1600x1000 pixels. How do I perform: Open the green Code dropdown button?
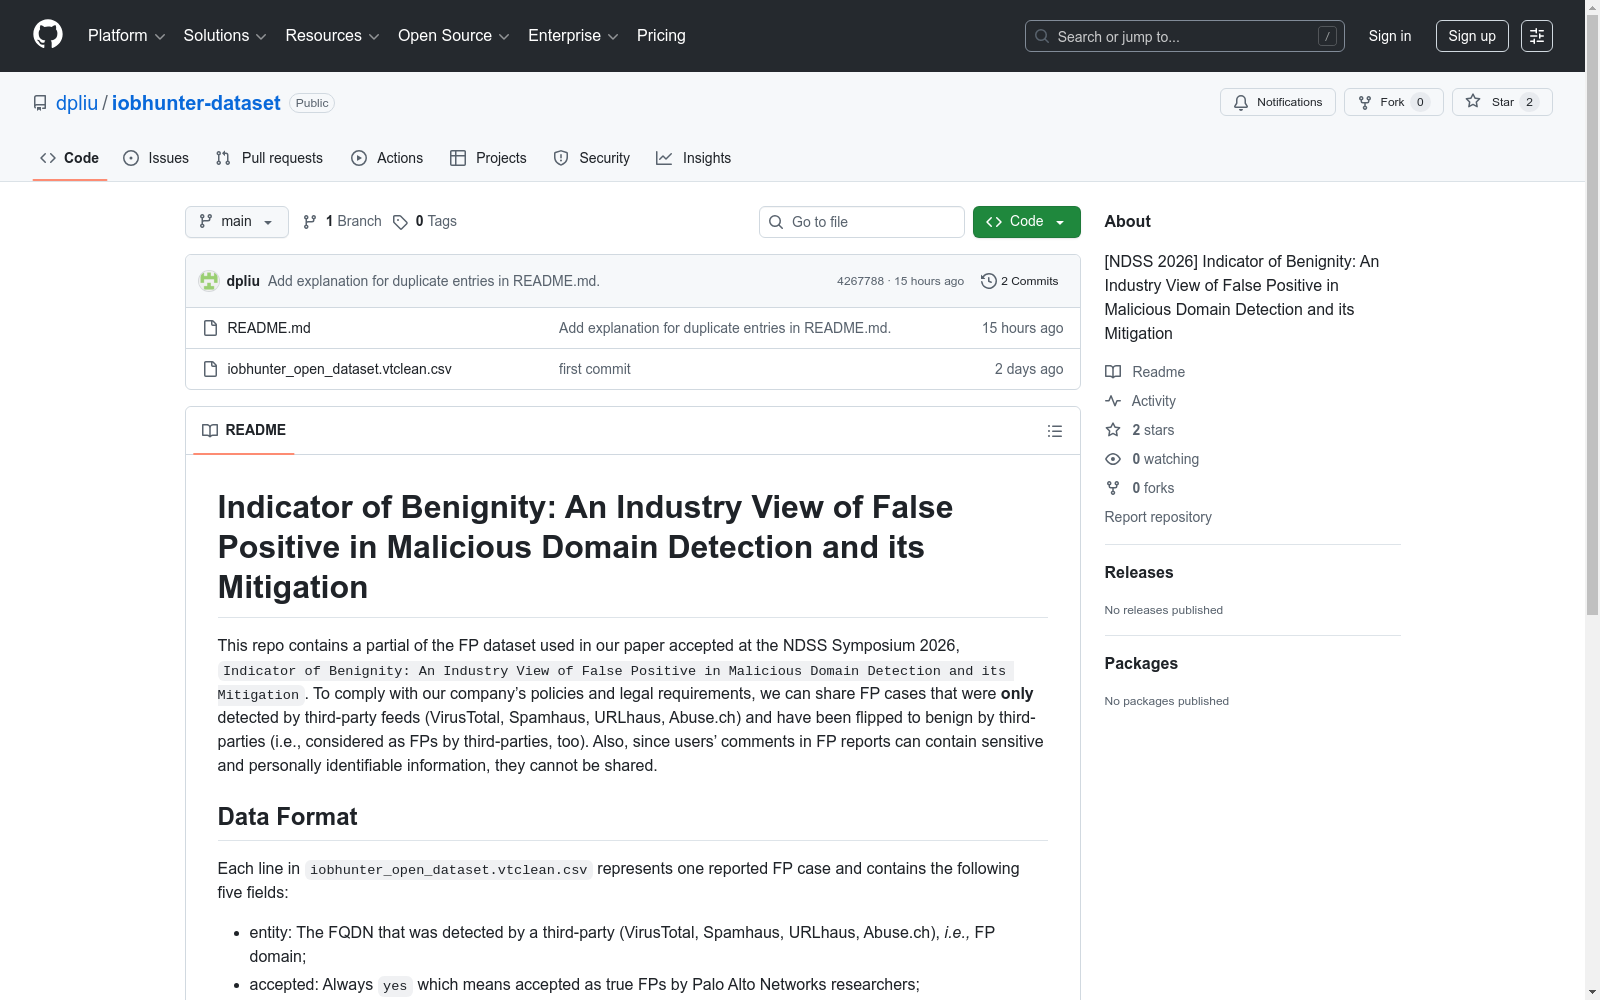pos(1026,222)
